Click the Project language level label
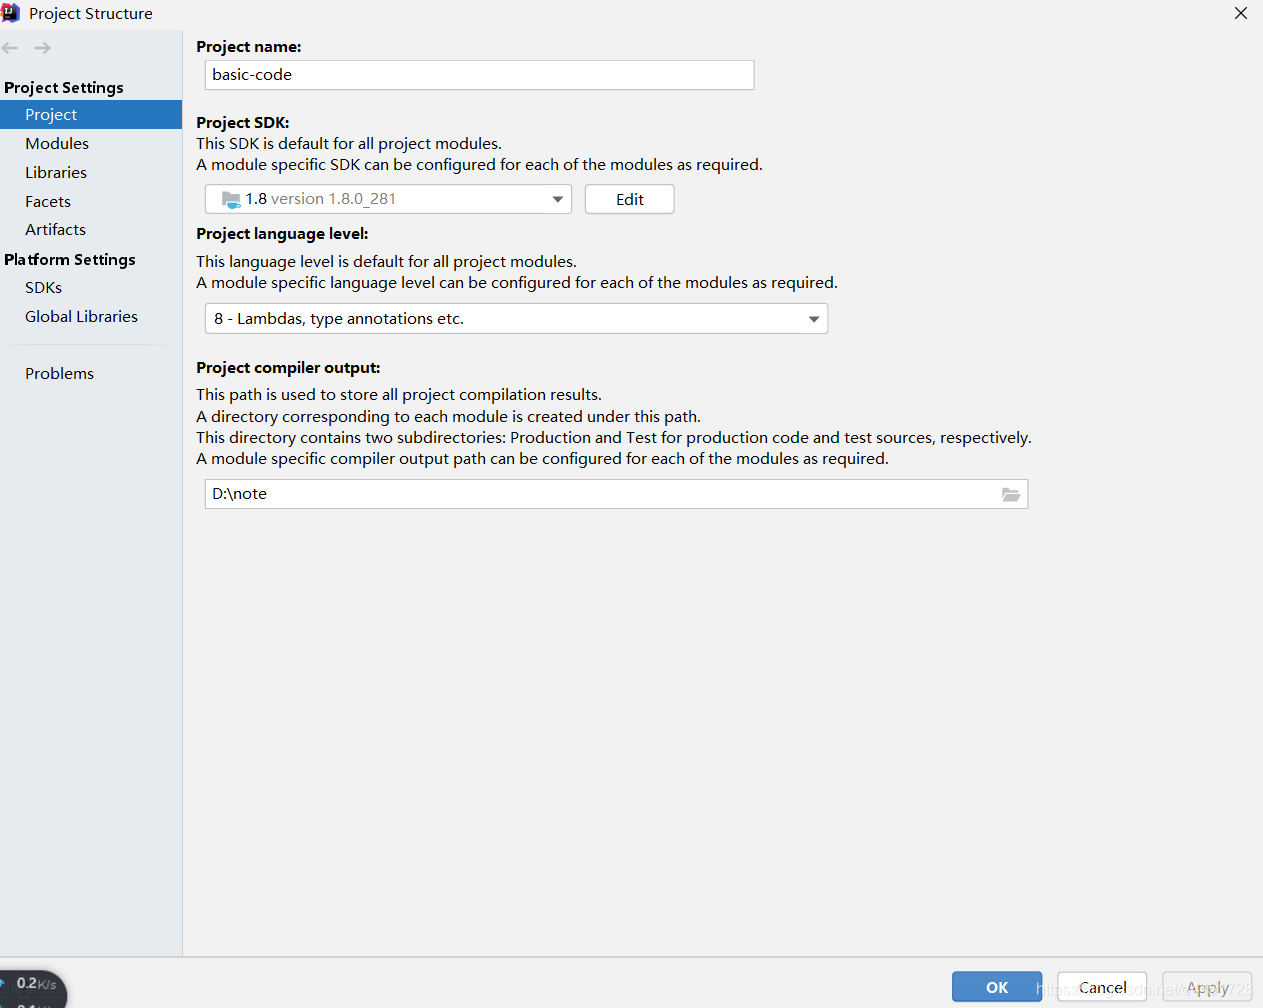The height and width of the screenshot is (1008, 1263). pos(282,233)
